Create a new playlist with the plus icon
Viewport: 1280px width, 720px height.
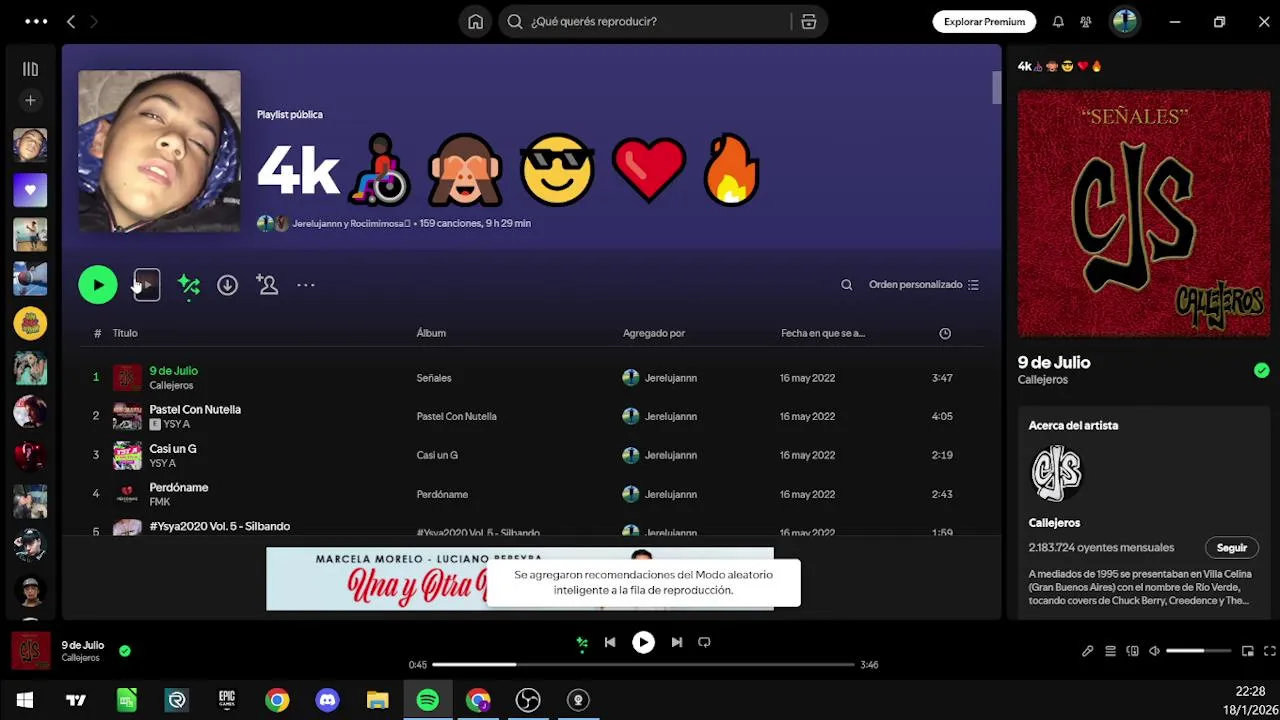(30, 100)
